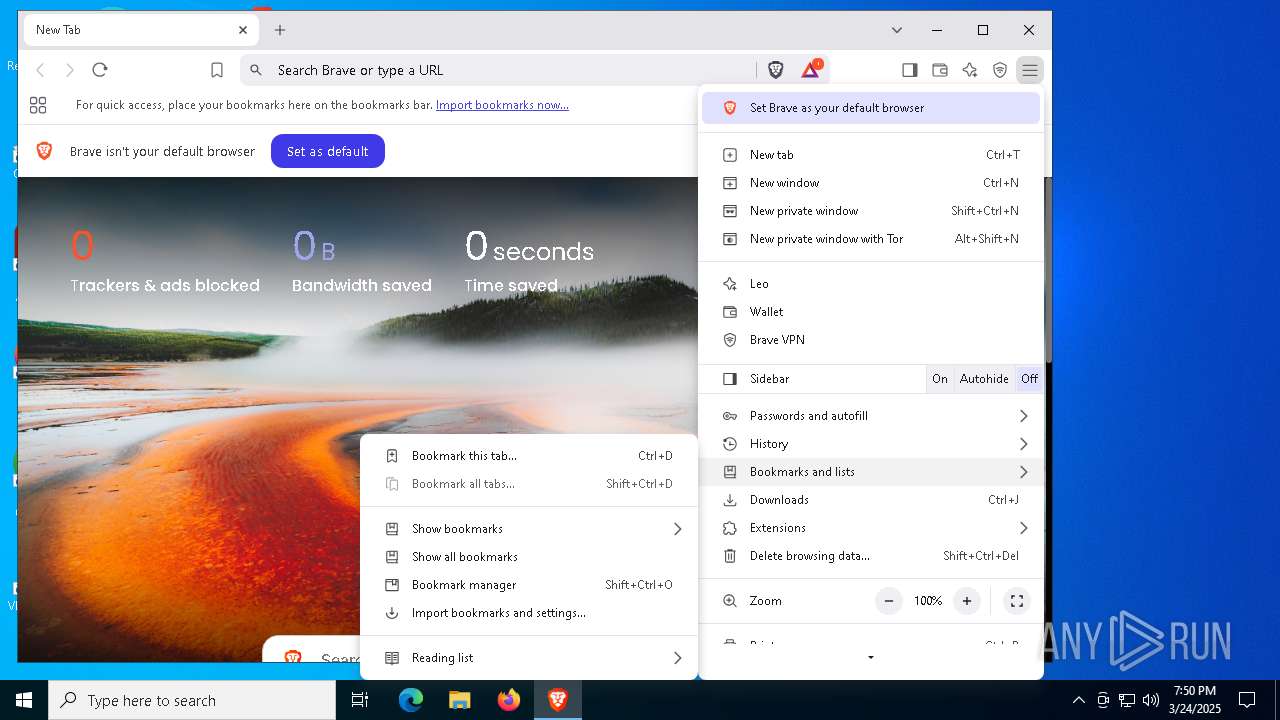Viewport: 1280px width, 720px height.
Task: Click the address bar search field
Action: pyautogui.click(x=498, y=70)
